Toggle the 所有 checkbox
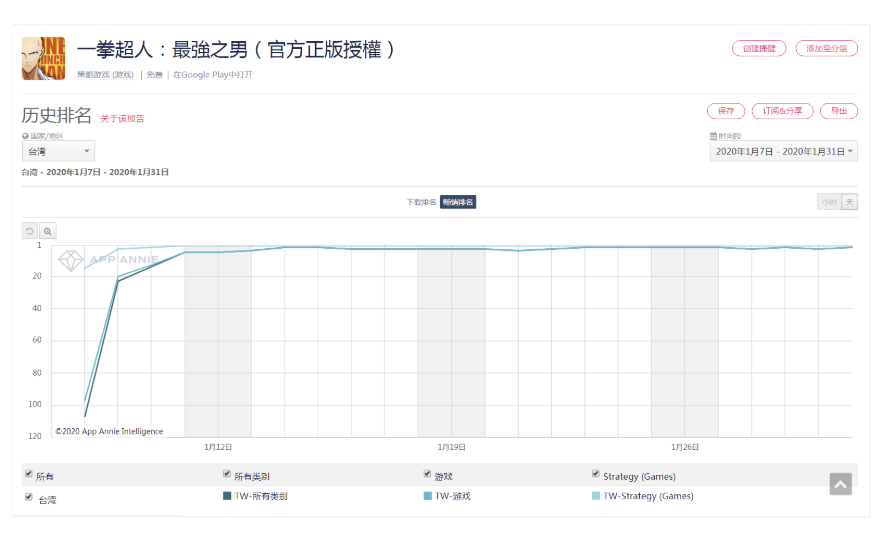The height and width of the screenshot is (549, 890). pos(28,473)
